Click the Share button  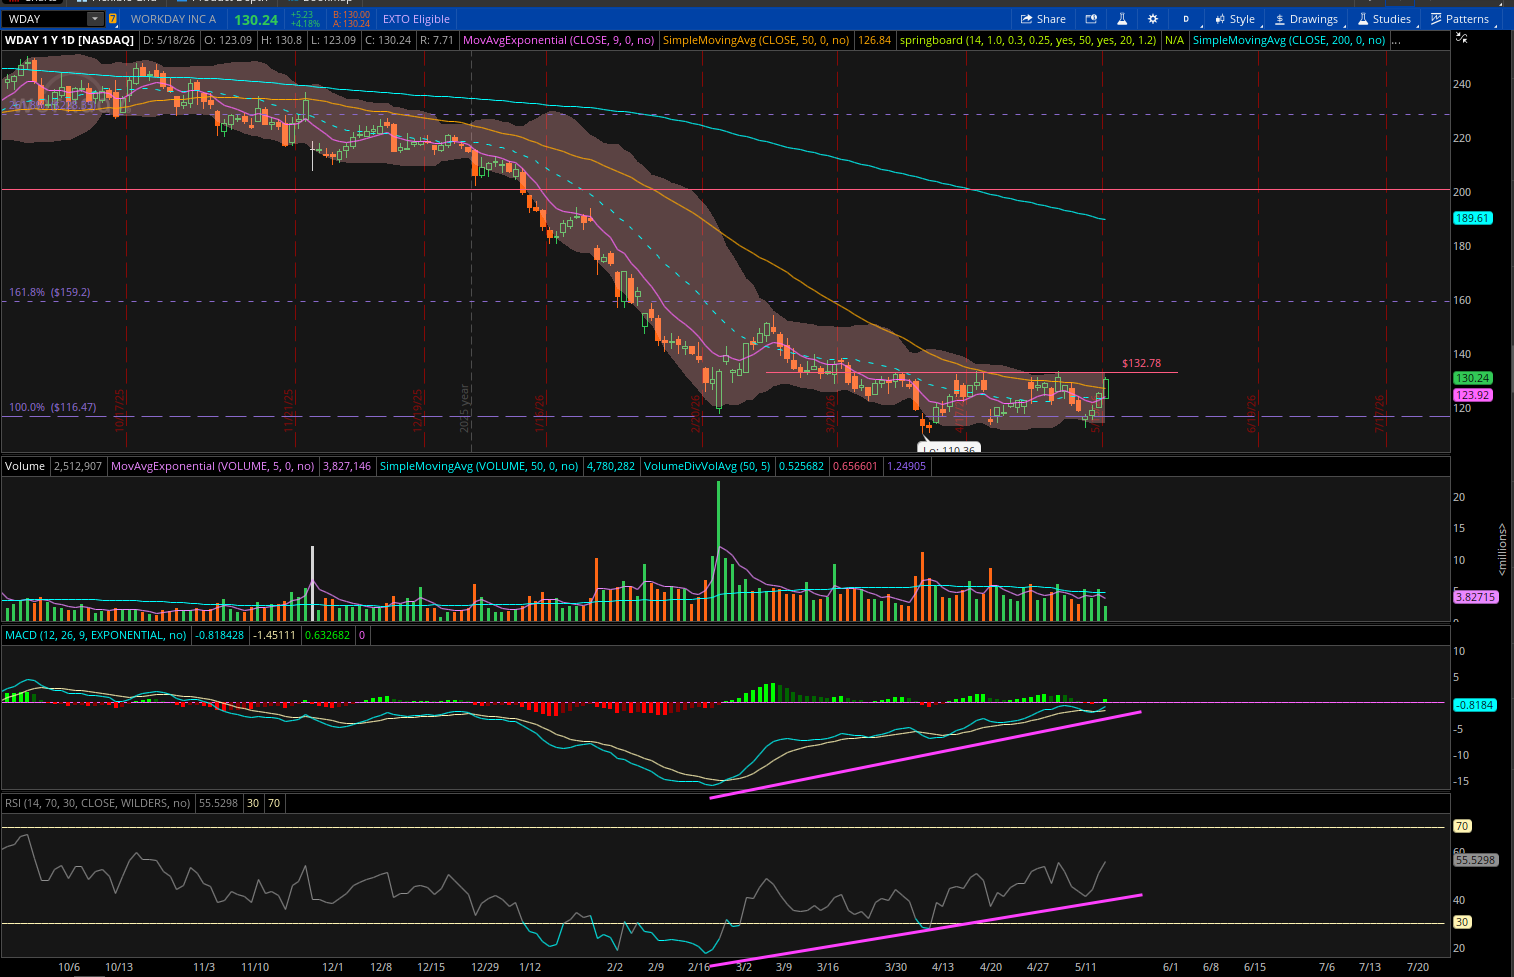(x=1043, y=19)
